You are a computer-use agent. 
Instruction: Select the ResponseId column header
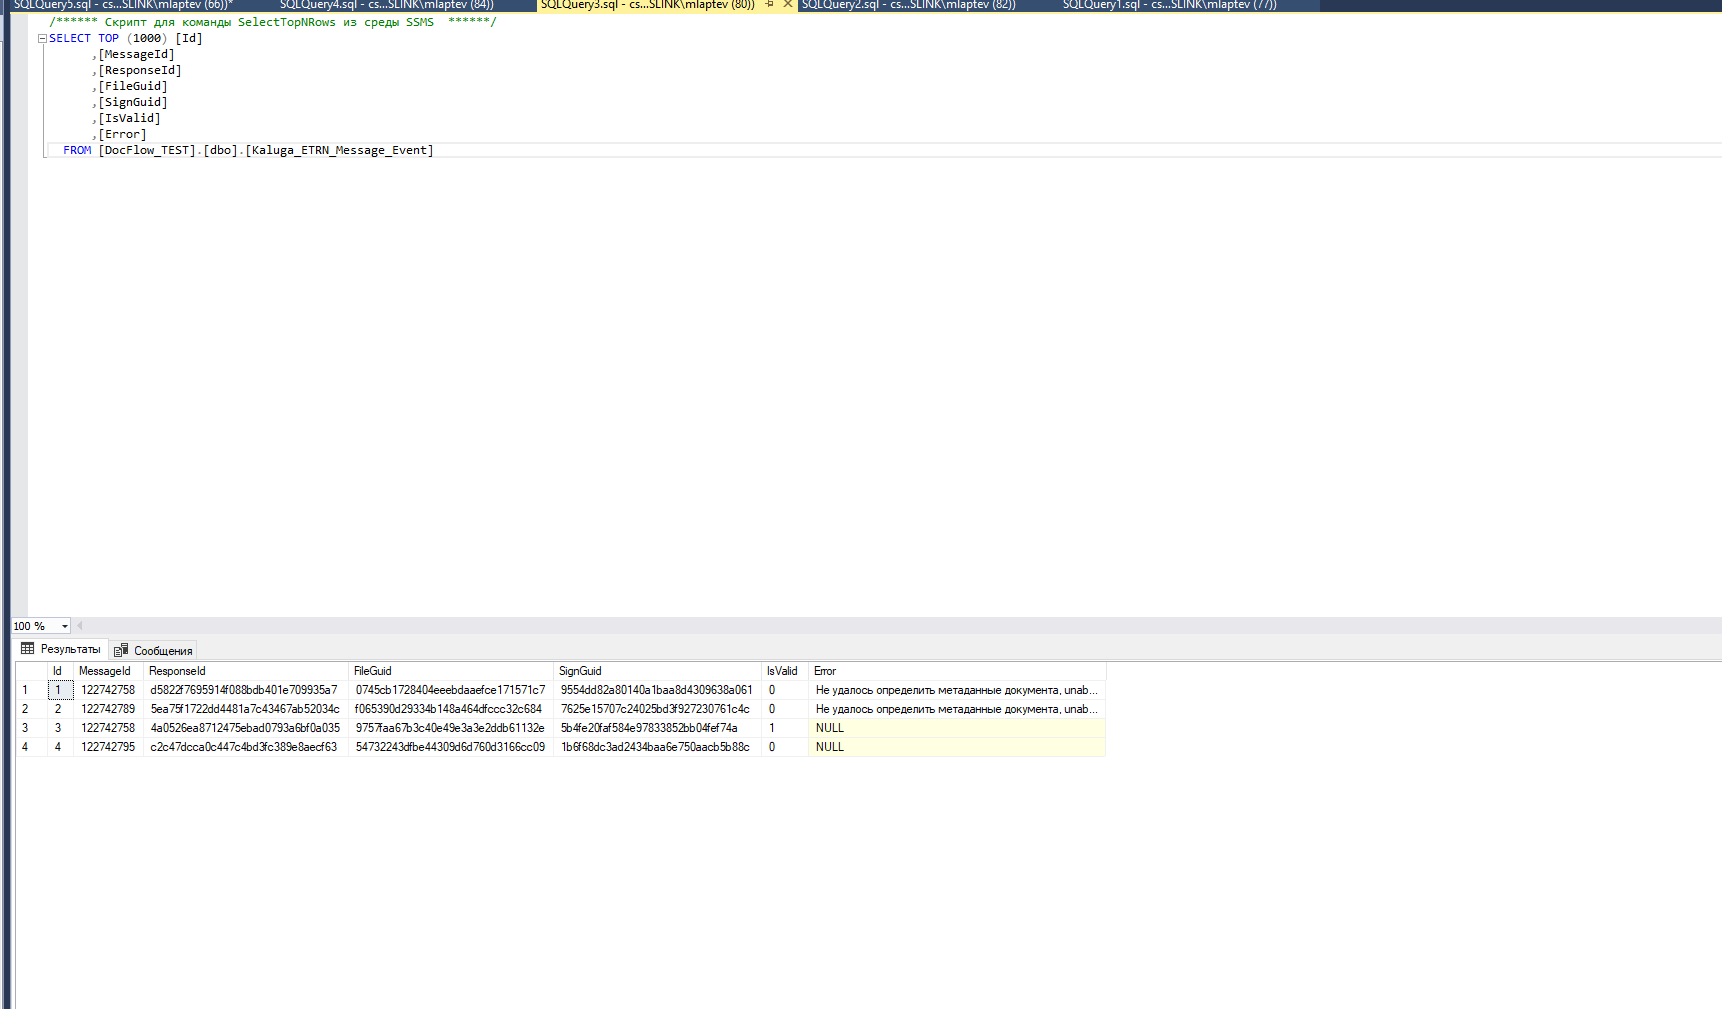[x=246, y=671]
